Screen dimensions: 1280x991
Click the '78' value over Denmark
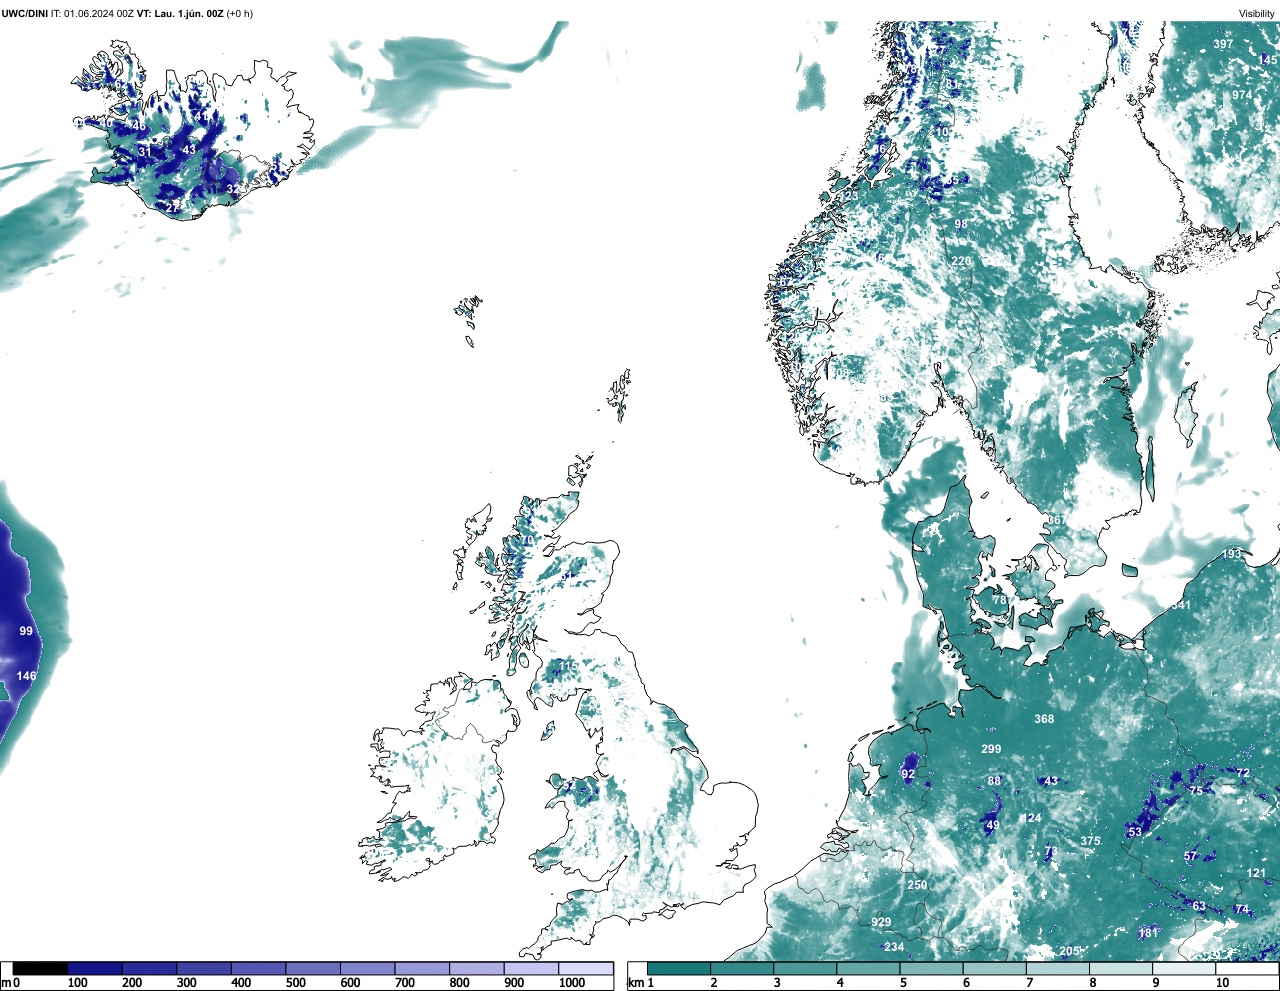(998, 600)
